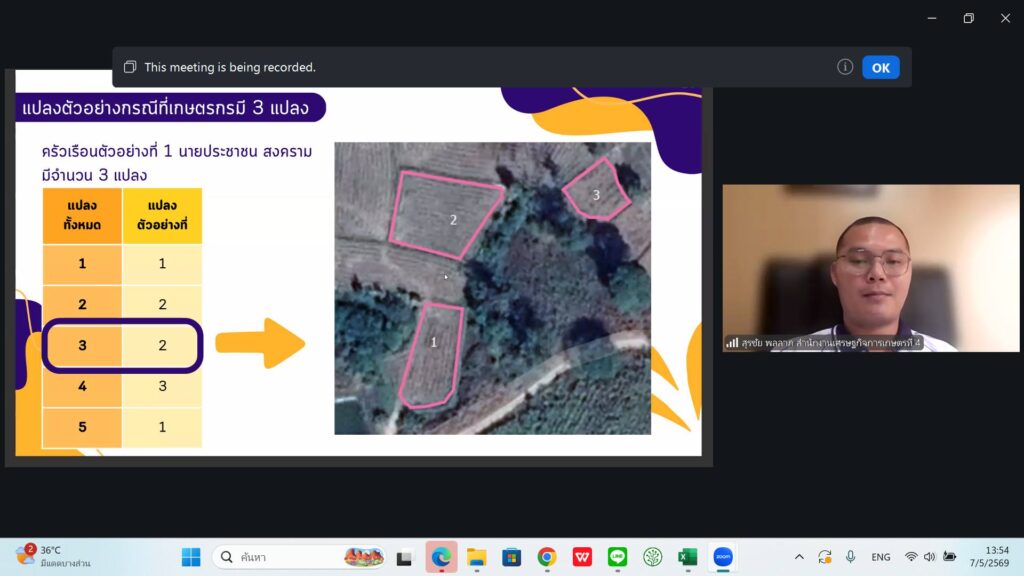Screen dimensions: 1024x576
Task: Select the Zoom icon in taskbar
Action: point(723,557)
